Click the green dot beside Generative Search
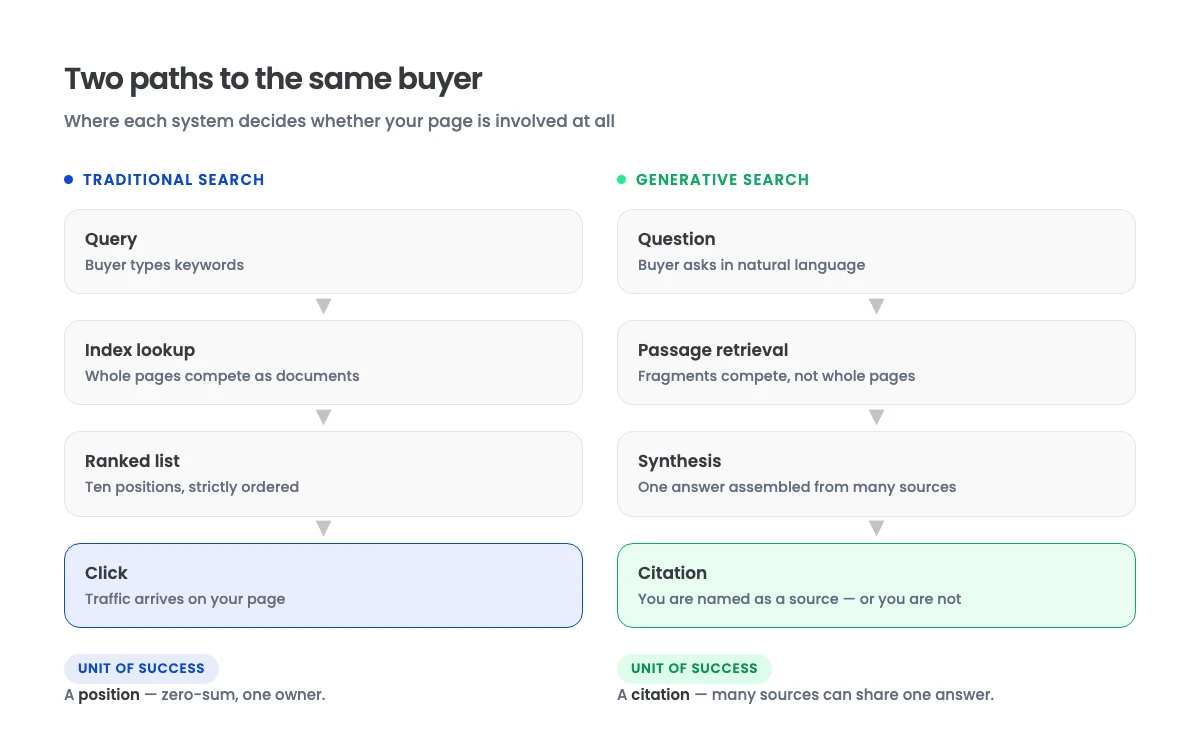The image size is (1200, 740). coord(622,180)
